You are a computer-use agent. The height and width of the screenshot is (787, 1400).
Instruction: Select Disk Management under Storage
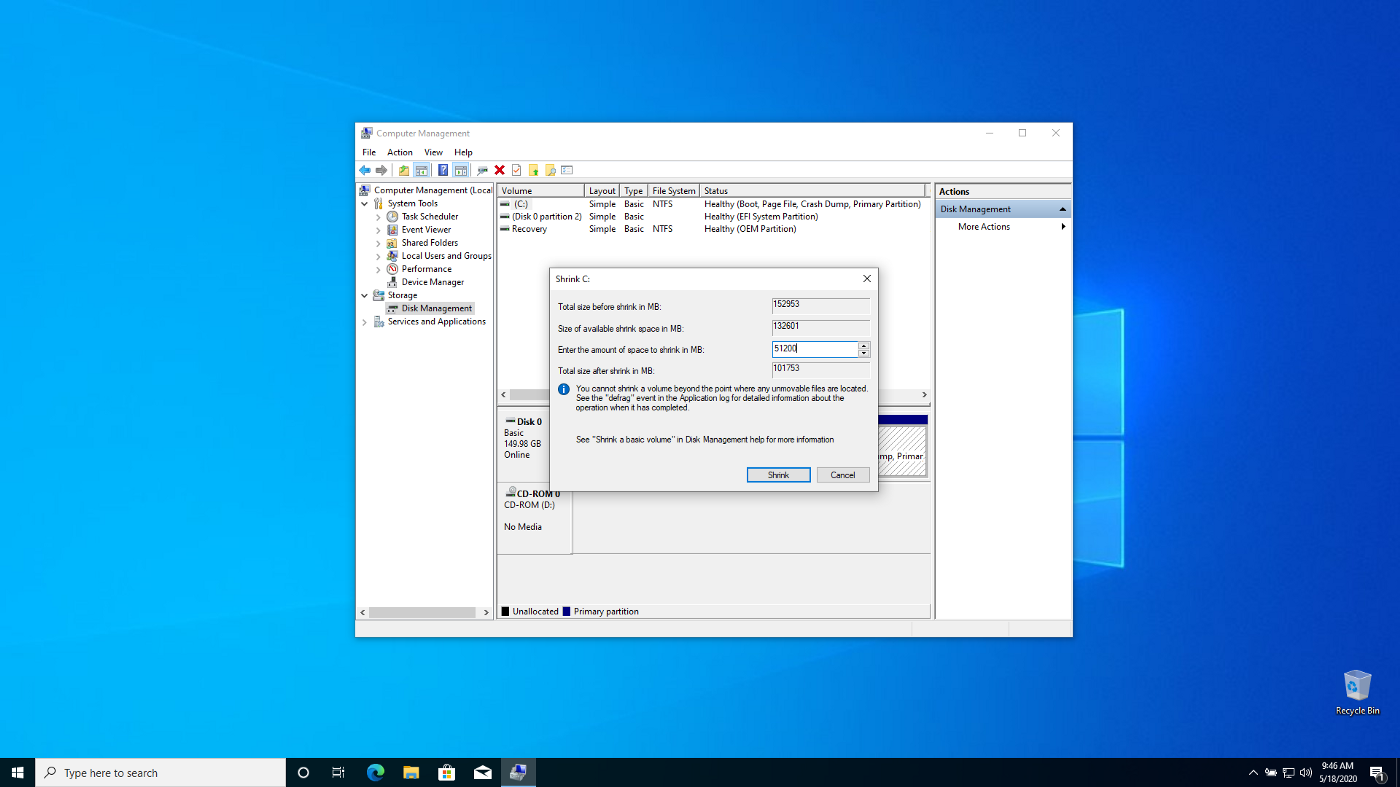[x=437, y=308]
